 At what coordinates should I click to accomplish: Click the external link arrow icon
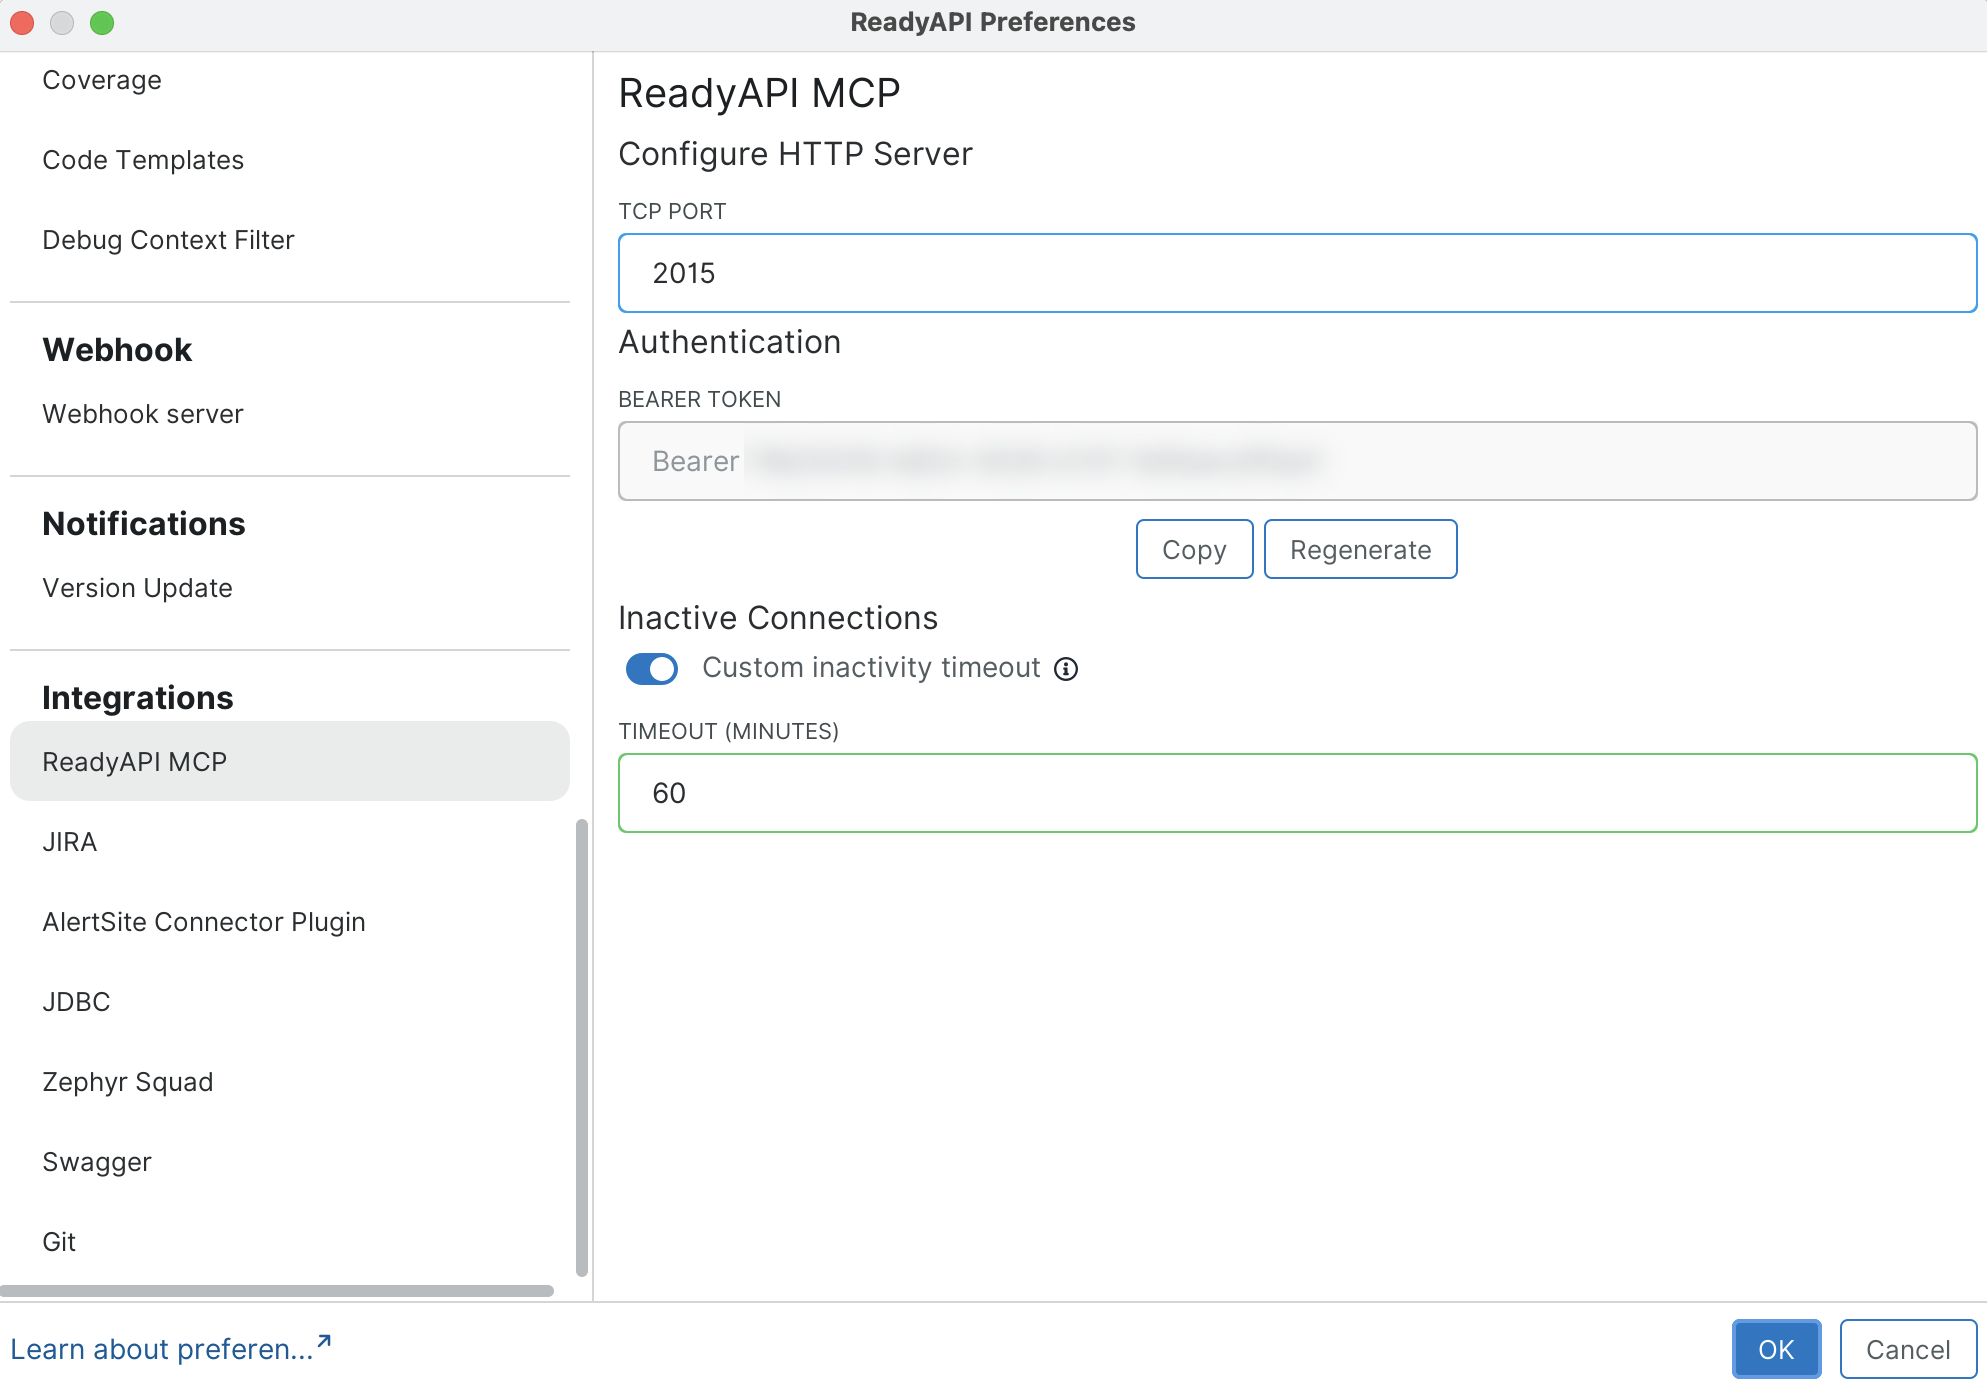[323, 1342]
